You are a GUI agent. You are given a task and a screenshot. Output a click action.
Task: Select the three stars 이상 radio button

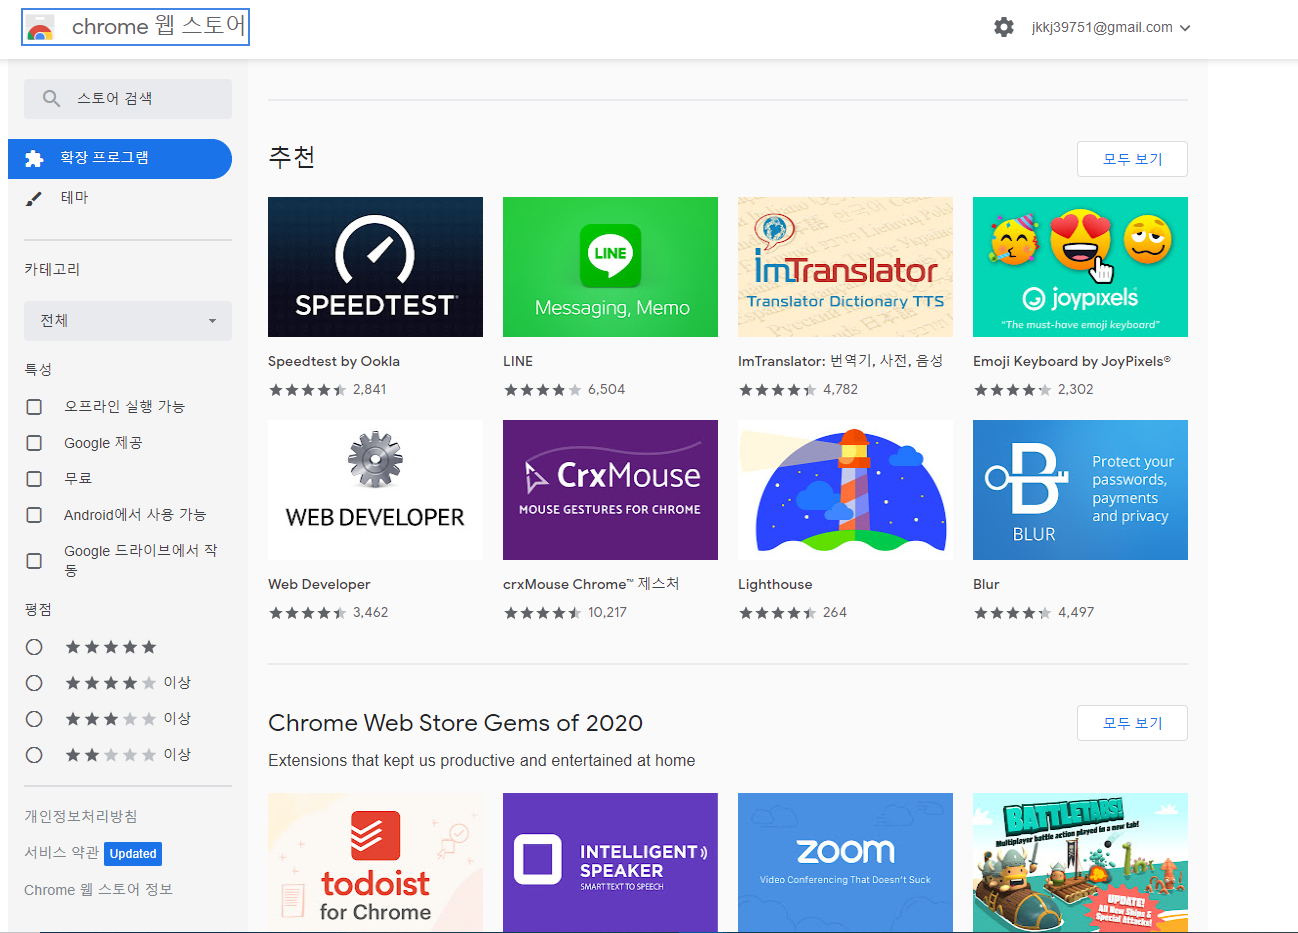(34, 719)
